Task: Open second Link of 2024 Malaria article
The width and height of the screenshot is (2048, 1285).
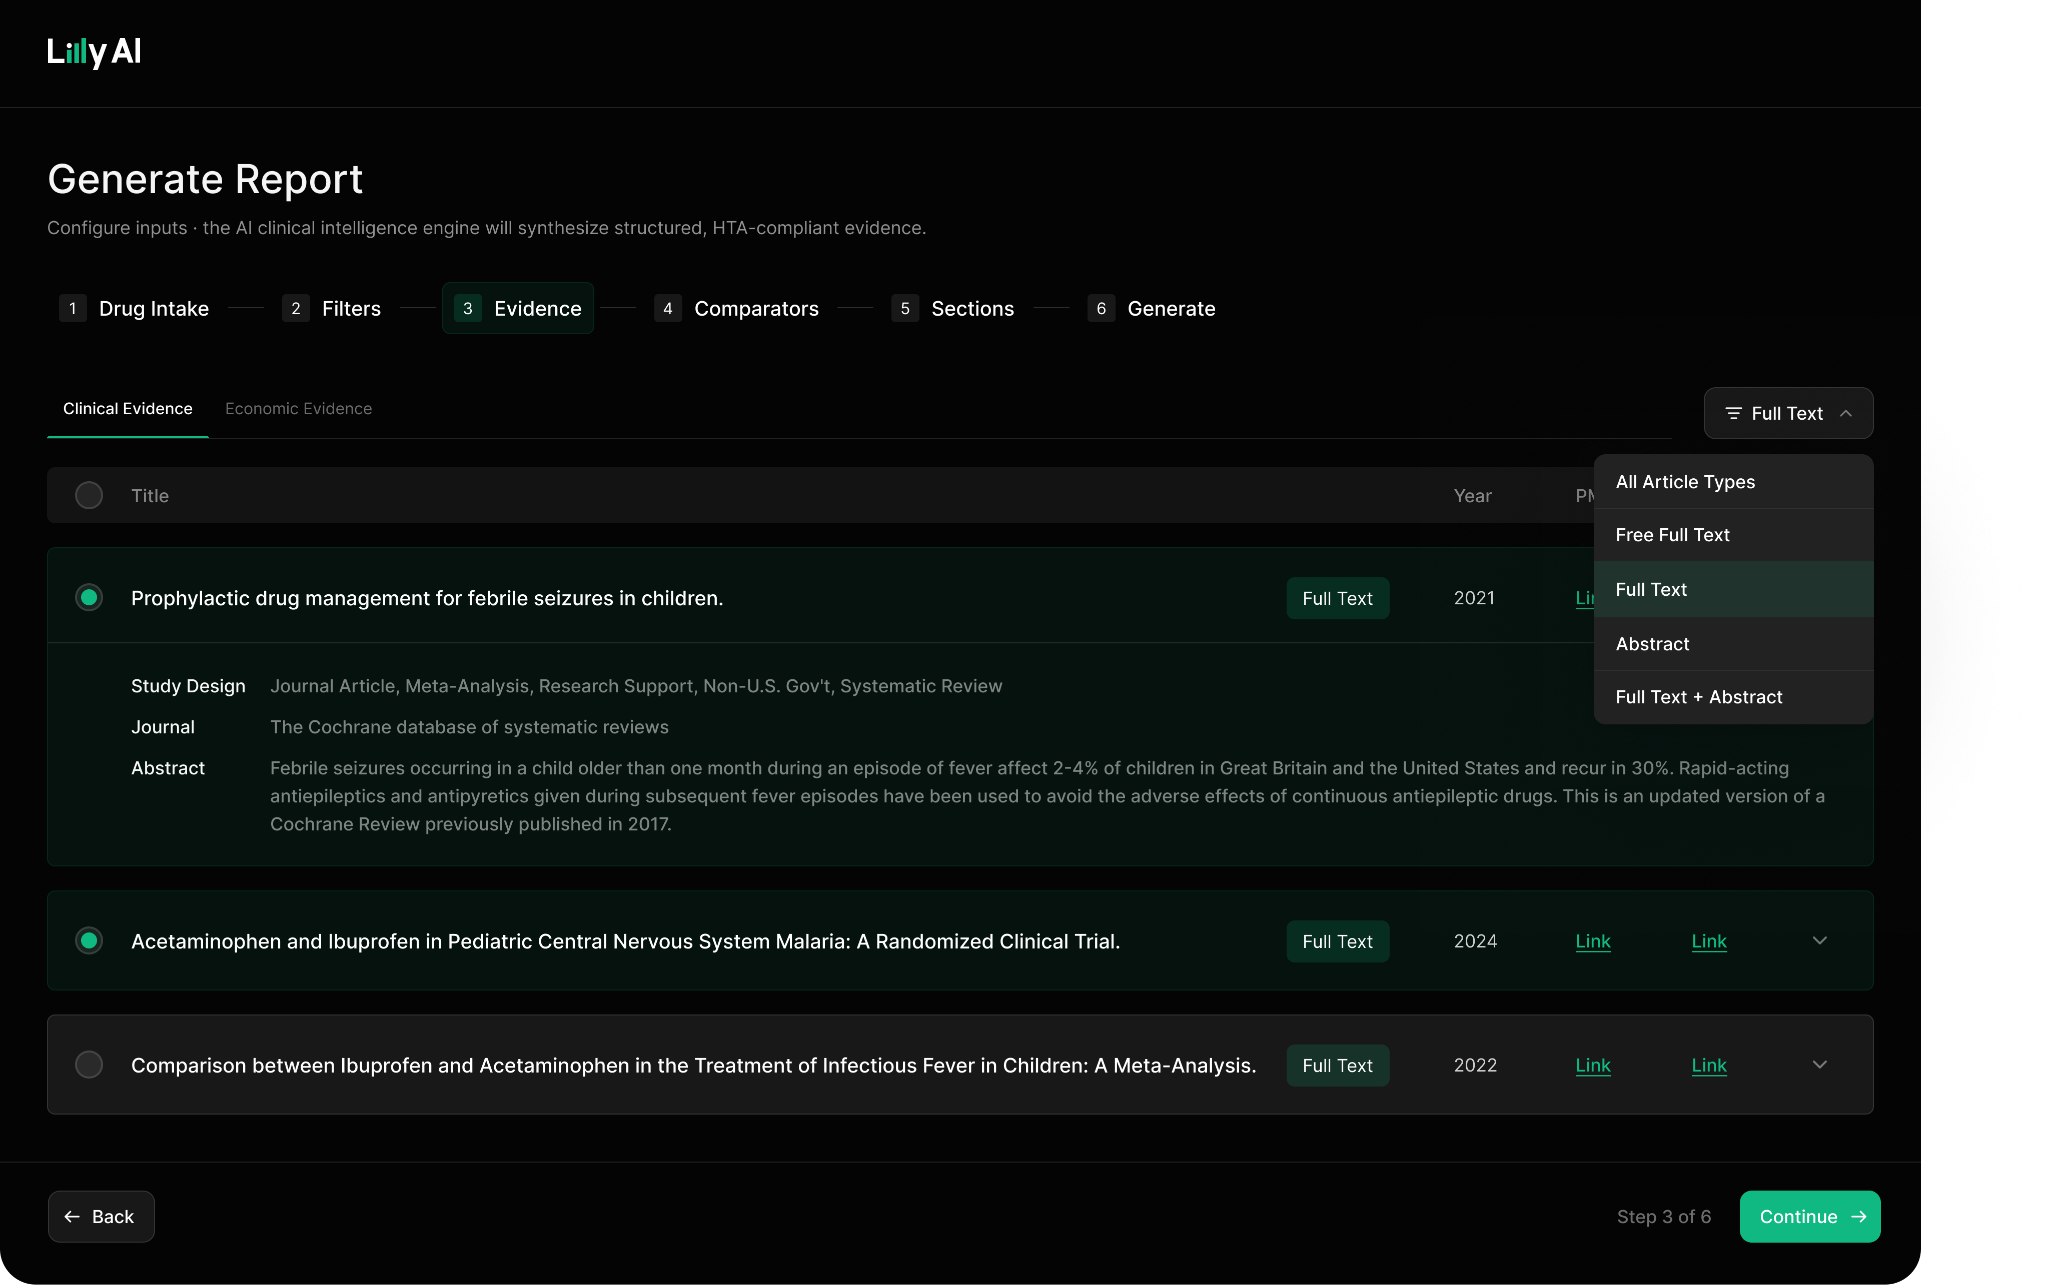Action: click(1709, 941)
